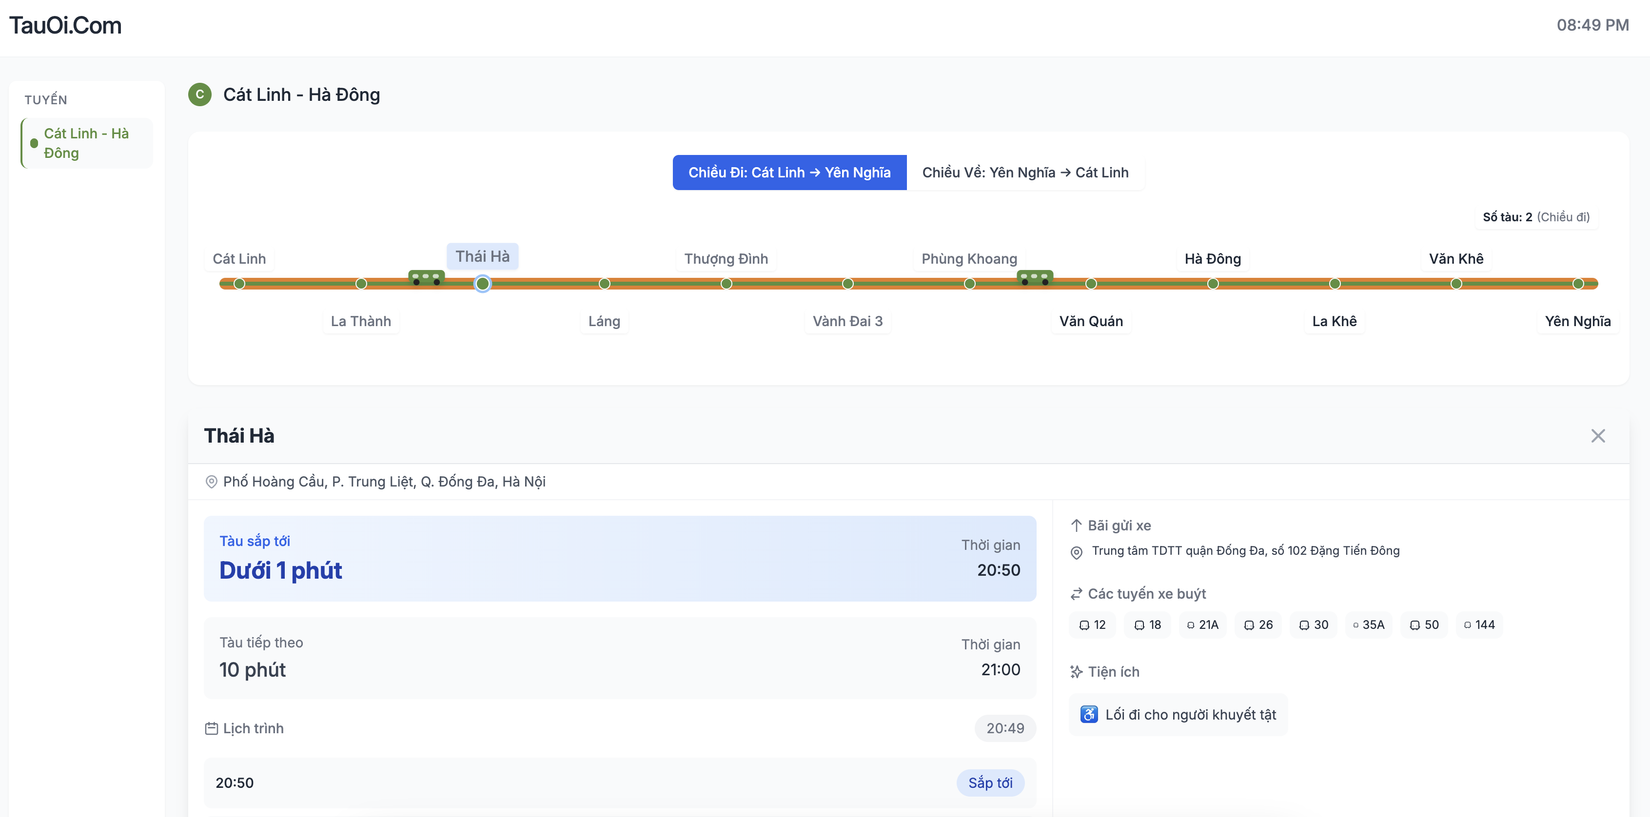This screenshot has width=1650, height=817.
Task: Click the transfer icon beside Các tuyến xe buýt
Action: [1076, 594]
